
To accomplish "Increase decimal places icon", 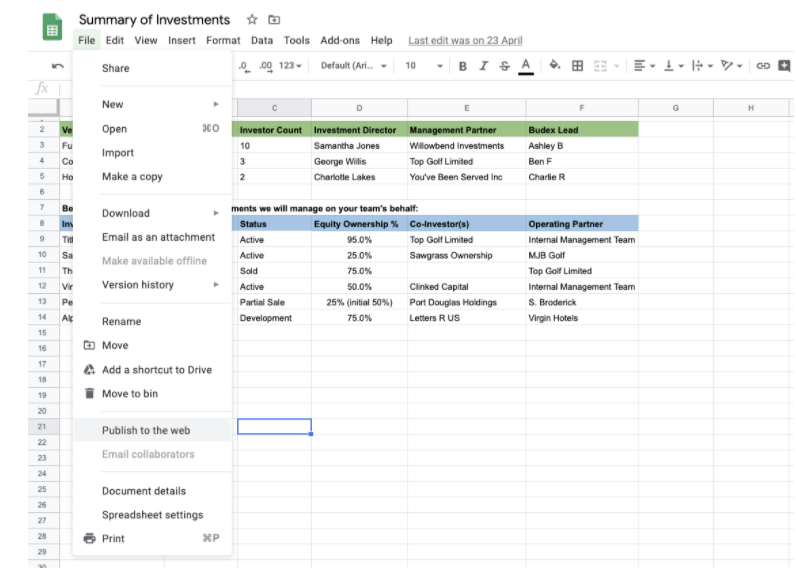I will (266, 66).
